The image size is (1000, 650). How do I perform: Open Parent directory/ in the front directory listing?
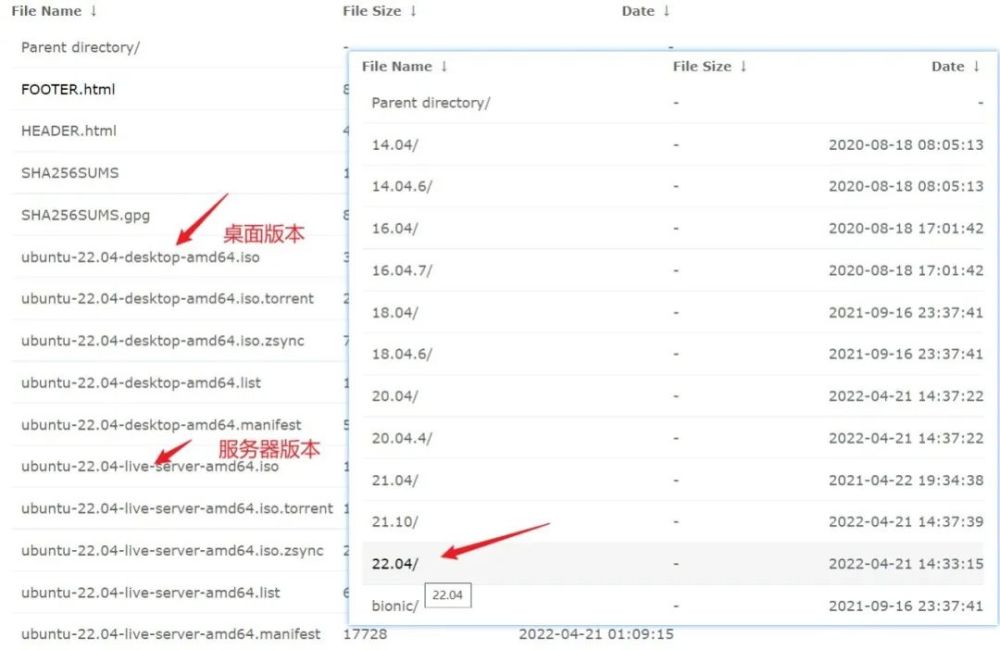pyautogui.click(x=430, y=103)
